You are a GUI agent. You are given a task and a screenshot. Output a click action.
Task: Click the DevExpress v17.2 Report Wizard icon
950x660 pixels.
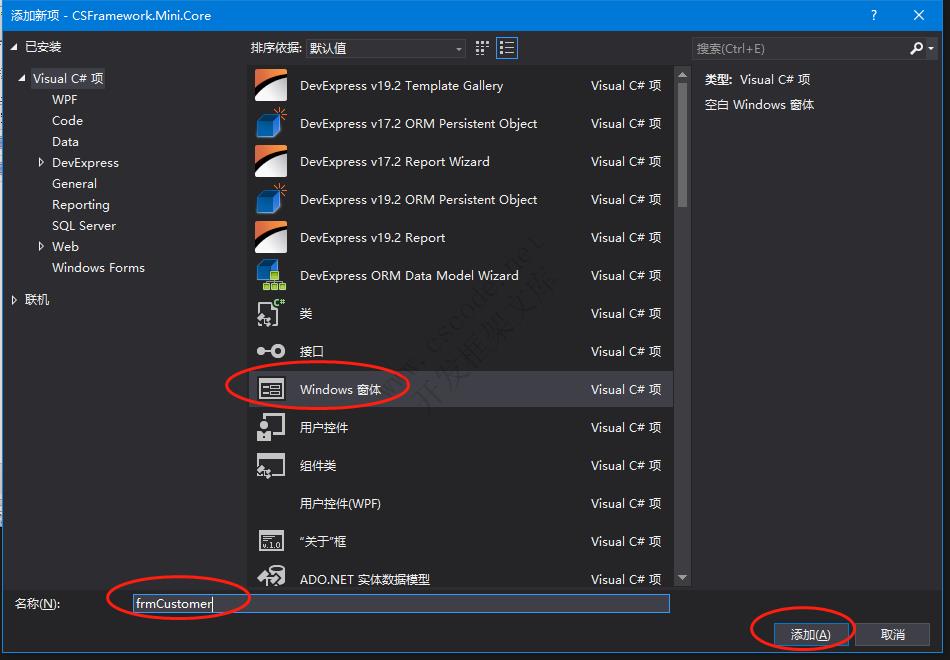(272, 161)
